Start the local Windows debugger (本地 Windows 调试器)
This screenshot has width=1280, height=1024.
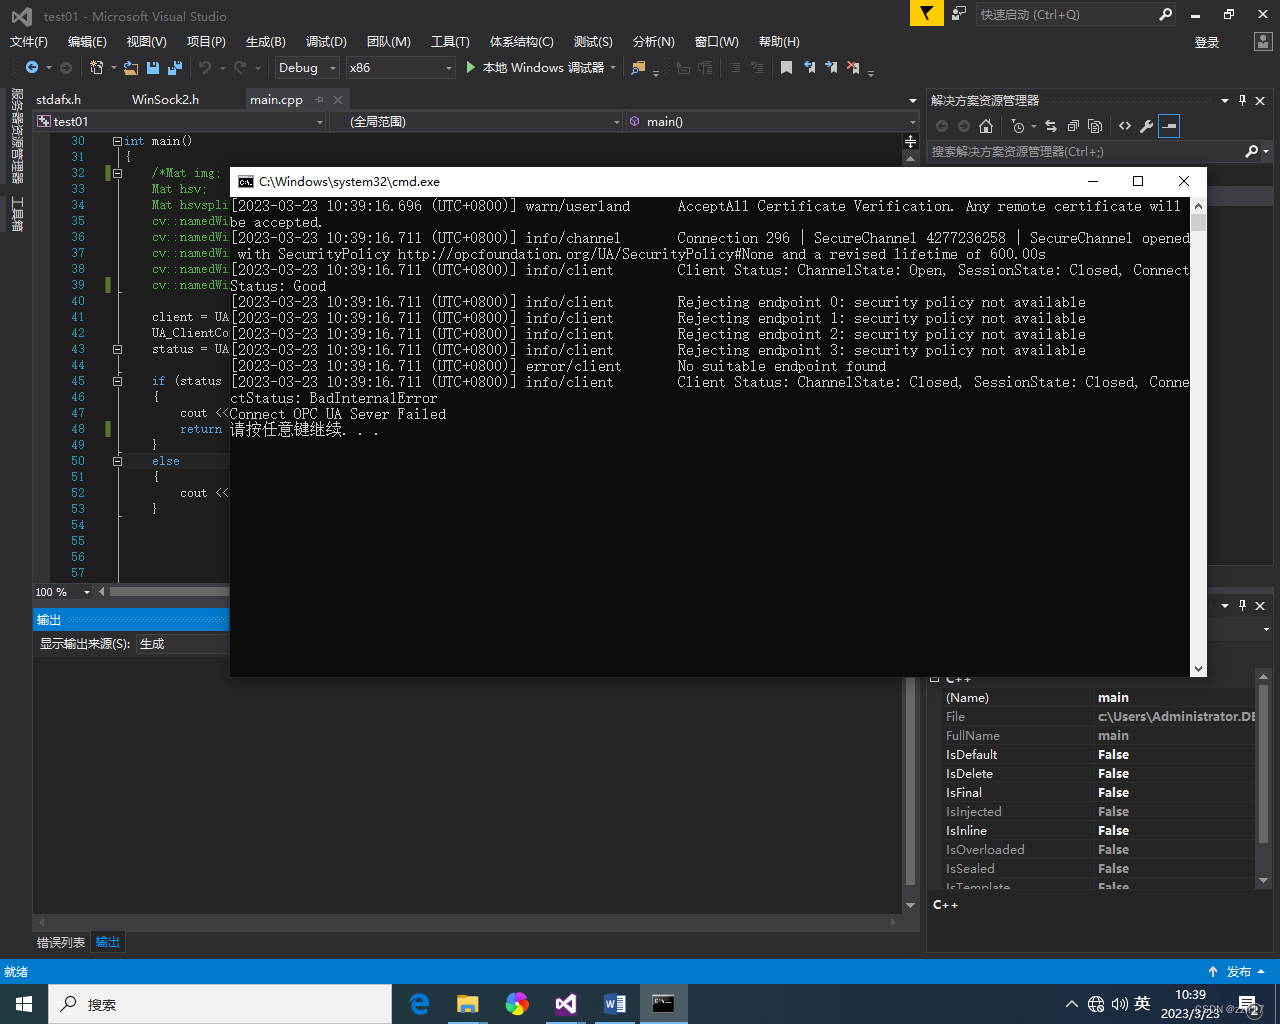tap(541, 67)
